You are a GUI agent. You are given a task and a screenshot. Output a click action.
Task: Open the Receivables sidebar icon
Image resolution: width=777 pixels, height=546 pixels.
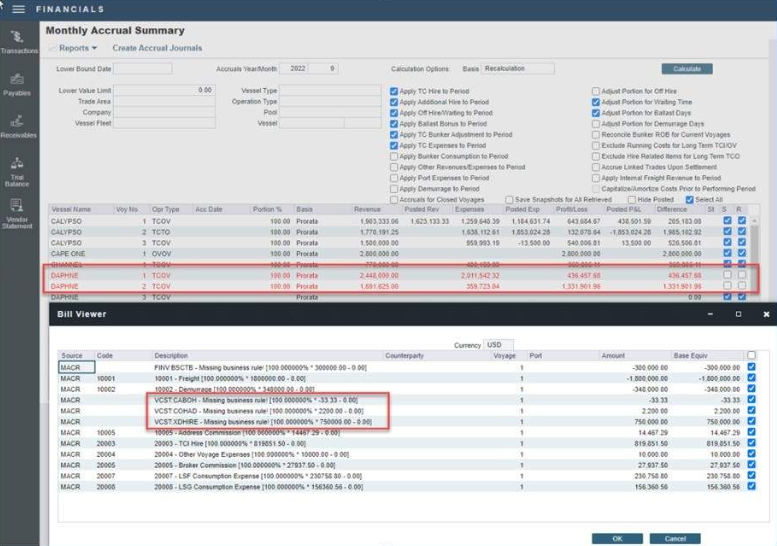(x=17, y=125)
